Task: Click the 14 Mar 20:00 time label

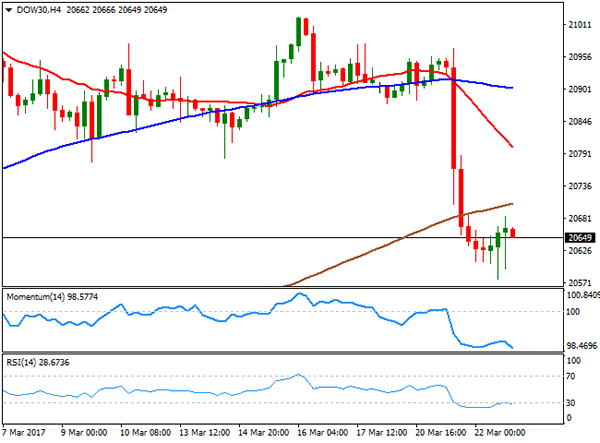Action: [263, 433]
